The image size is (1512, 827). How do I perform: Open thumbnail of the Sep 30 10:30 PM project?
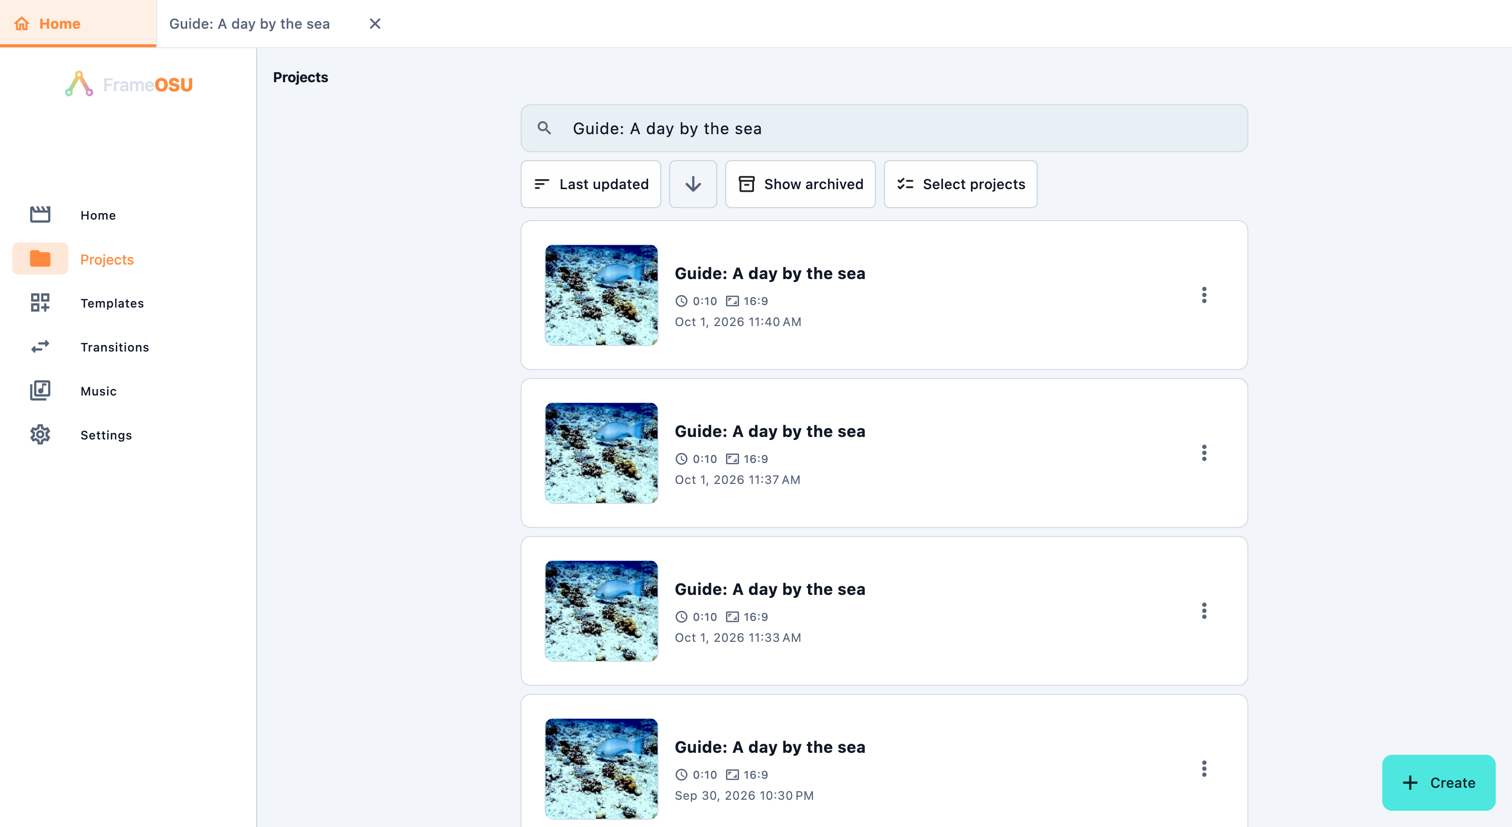pos(601,769)
